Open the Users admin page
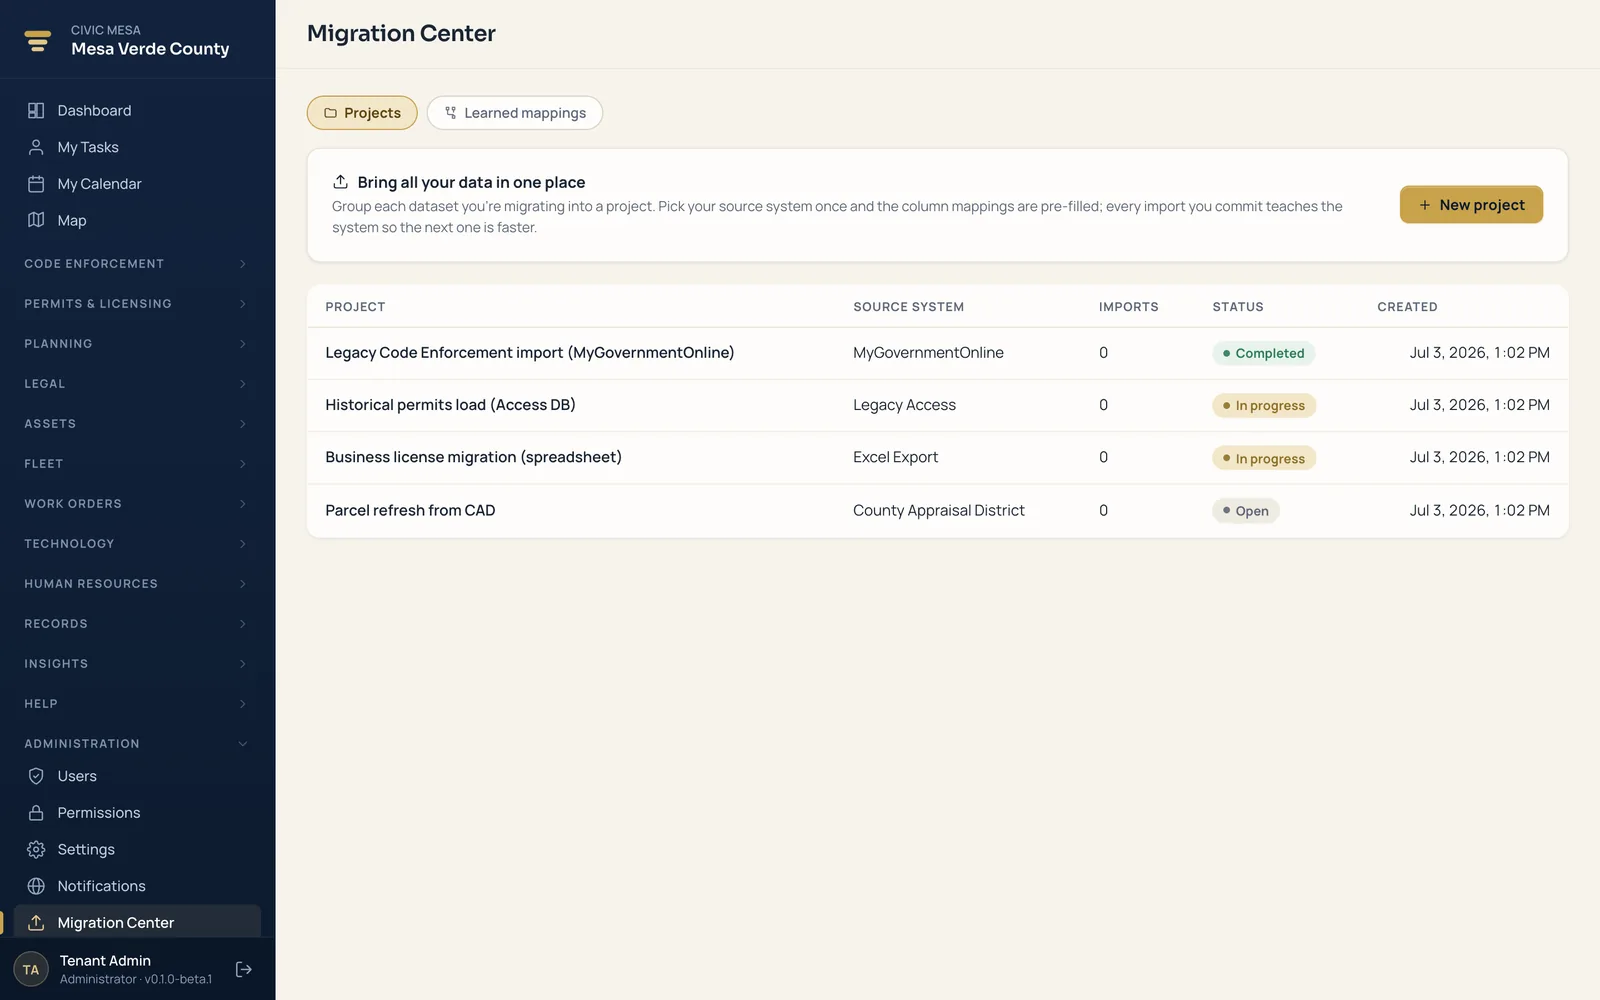Viewport: 1600px width, 1000px height. [x=137, y=776]
